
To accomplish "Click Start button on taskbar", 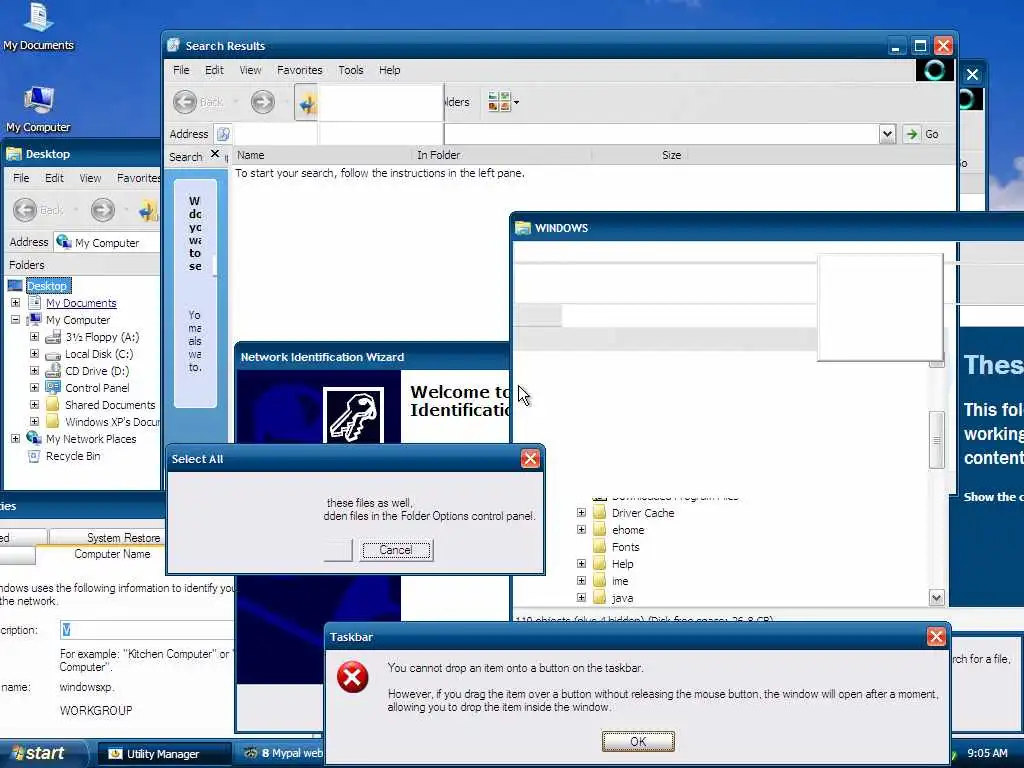I will click(42, 754).
